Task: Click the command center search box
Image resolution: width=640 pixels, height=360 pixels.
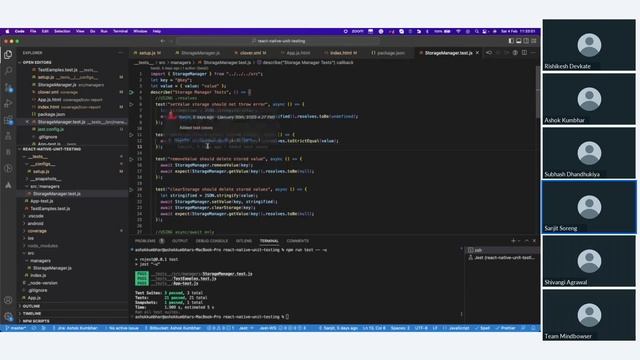Action: tap(278, 41)
